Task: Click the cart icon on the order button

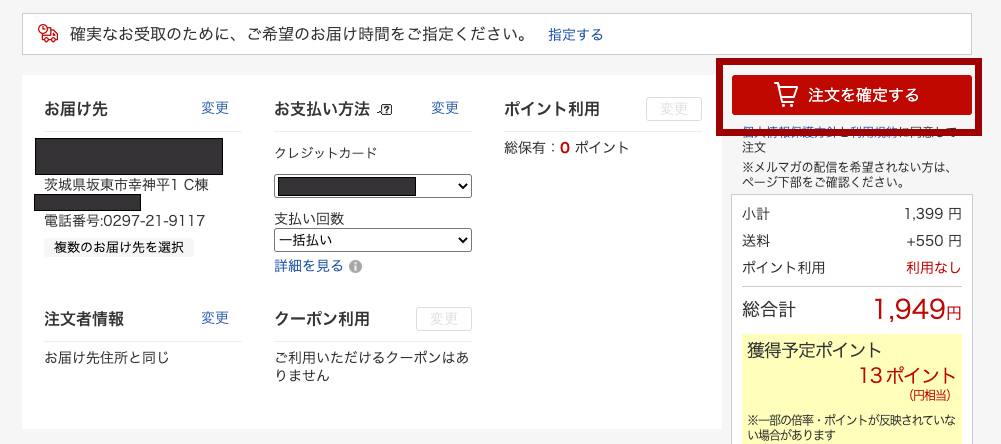Action: (786, 95)
